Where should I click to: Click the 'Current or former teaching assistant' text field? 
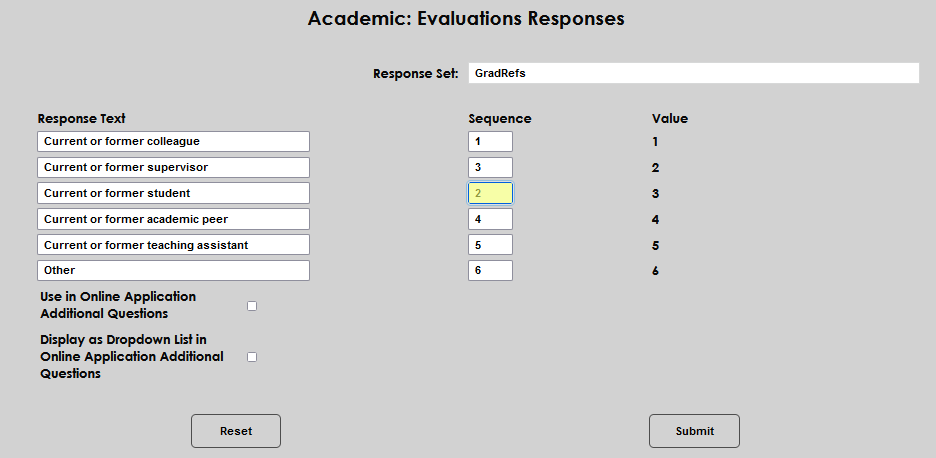point(174,245)
